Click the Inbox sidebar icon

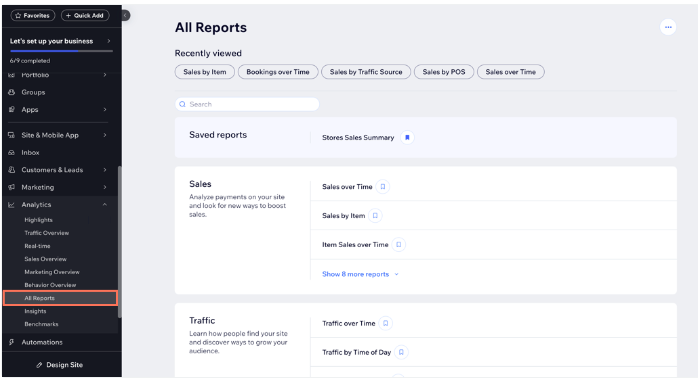pos(12,152)
